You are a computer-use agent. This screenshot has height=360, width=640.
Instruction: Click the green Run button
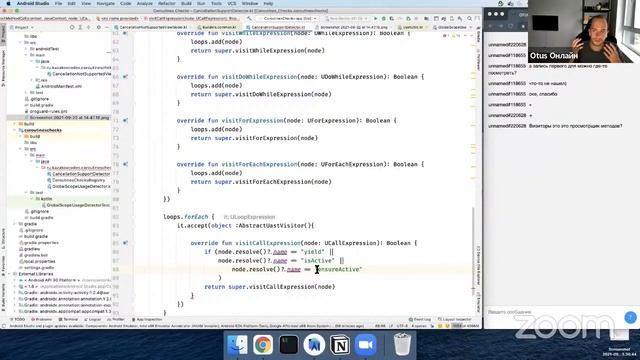[x=376, y=18]
